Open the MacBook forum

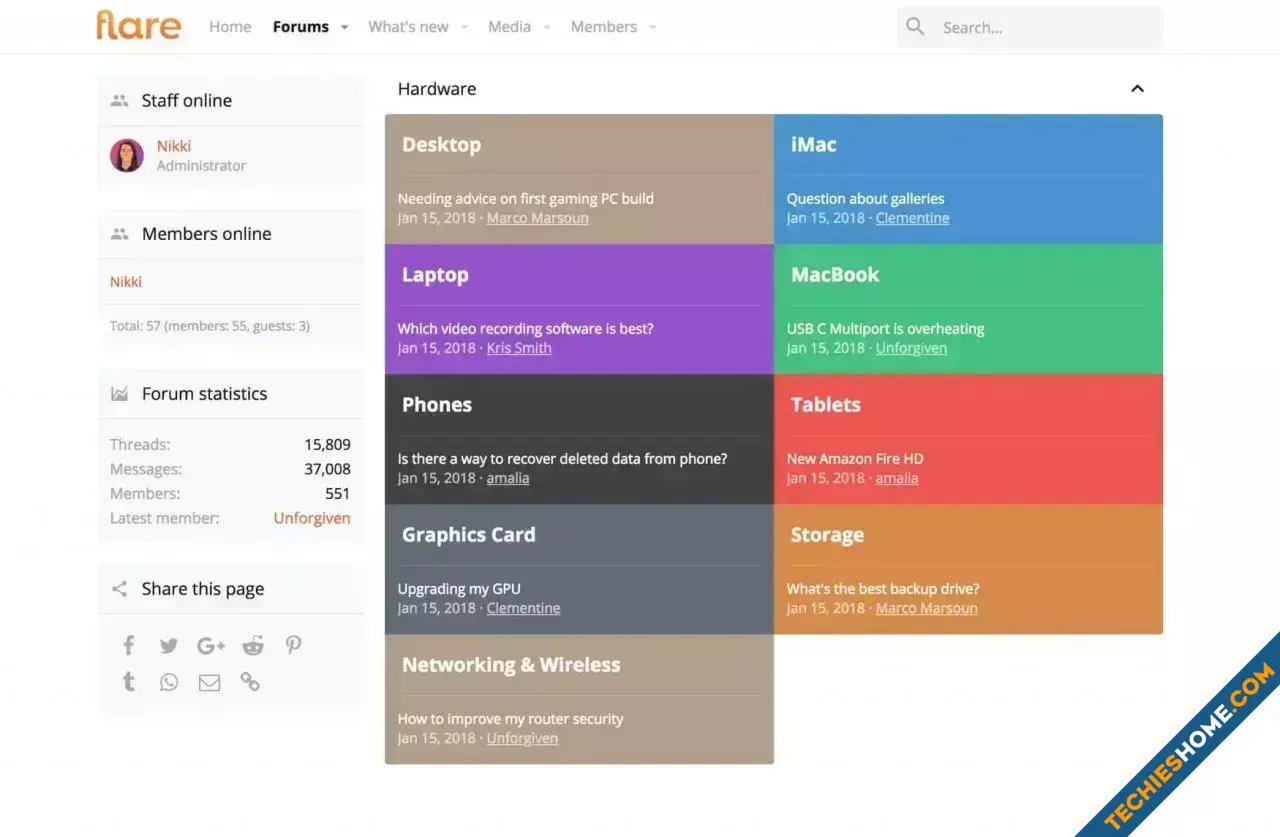click(x=835, y=275)
